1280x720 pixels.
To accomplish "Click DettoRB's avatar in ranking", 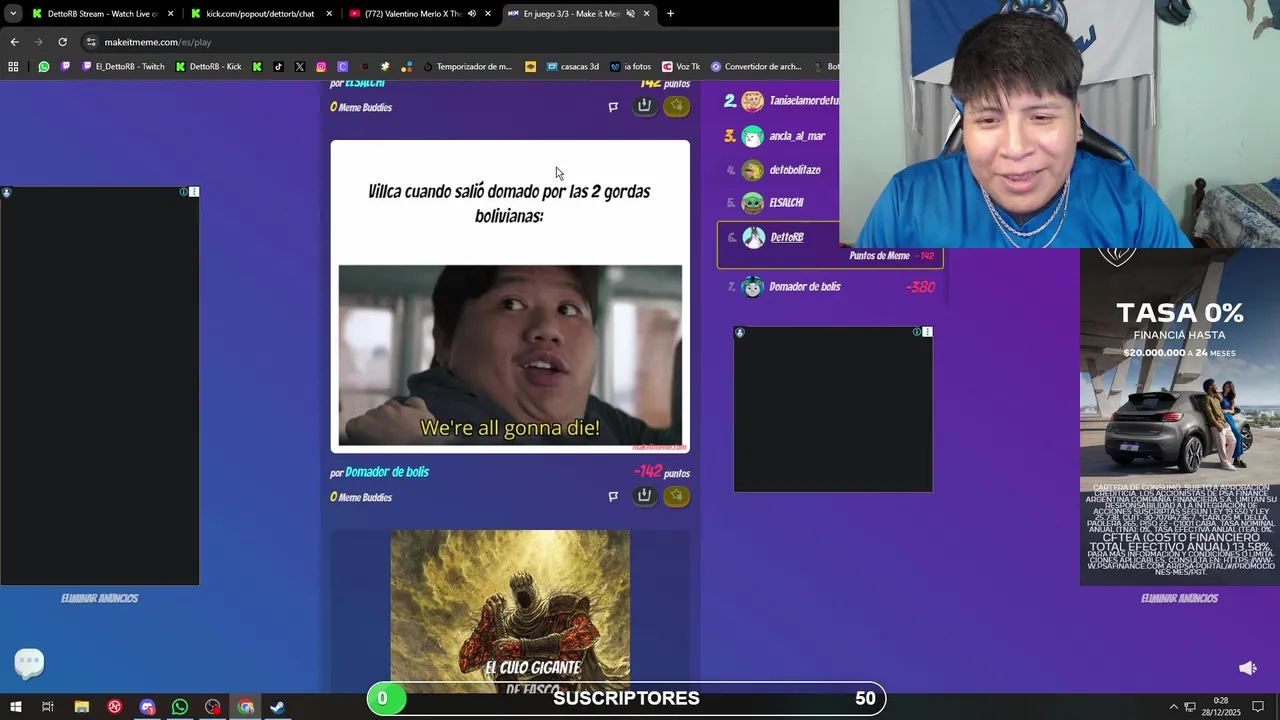I will (x=754, y=237).
